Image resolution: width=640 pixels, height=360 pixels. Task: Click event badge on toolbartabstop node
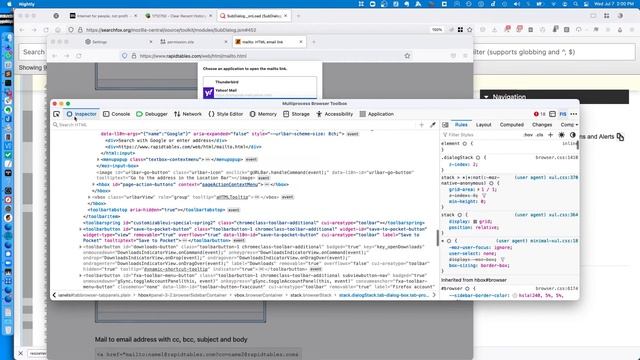(x=233, y=210)
